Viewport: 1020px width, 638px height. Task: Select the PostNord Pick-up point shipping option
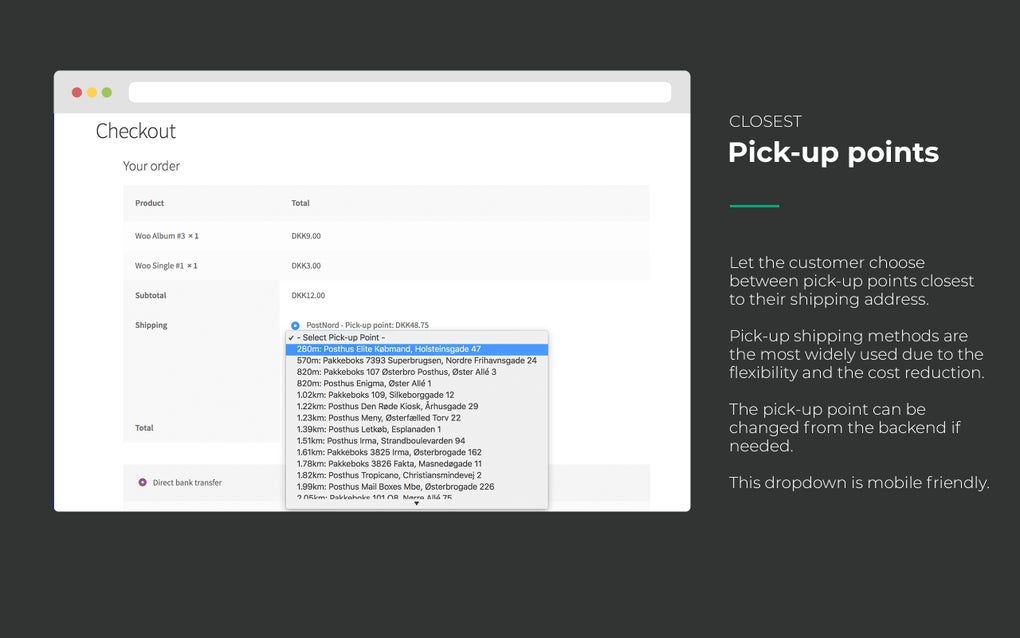(x=294, y=325)
